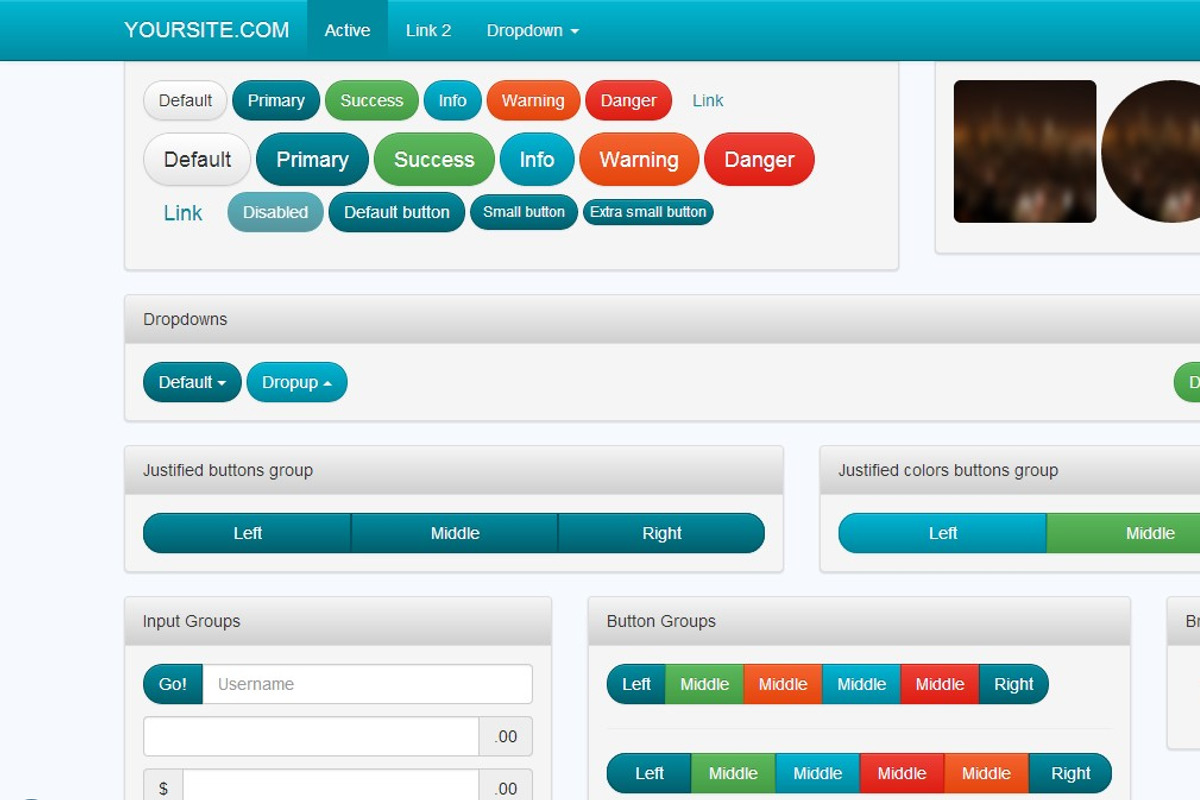Click Middle in the Justified buttons group
1200x800 pixels.
tap(454, 532)
